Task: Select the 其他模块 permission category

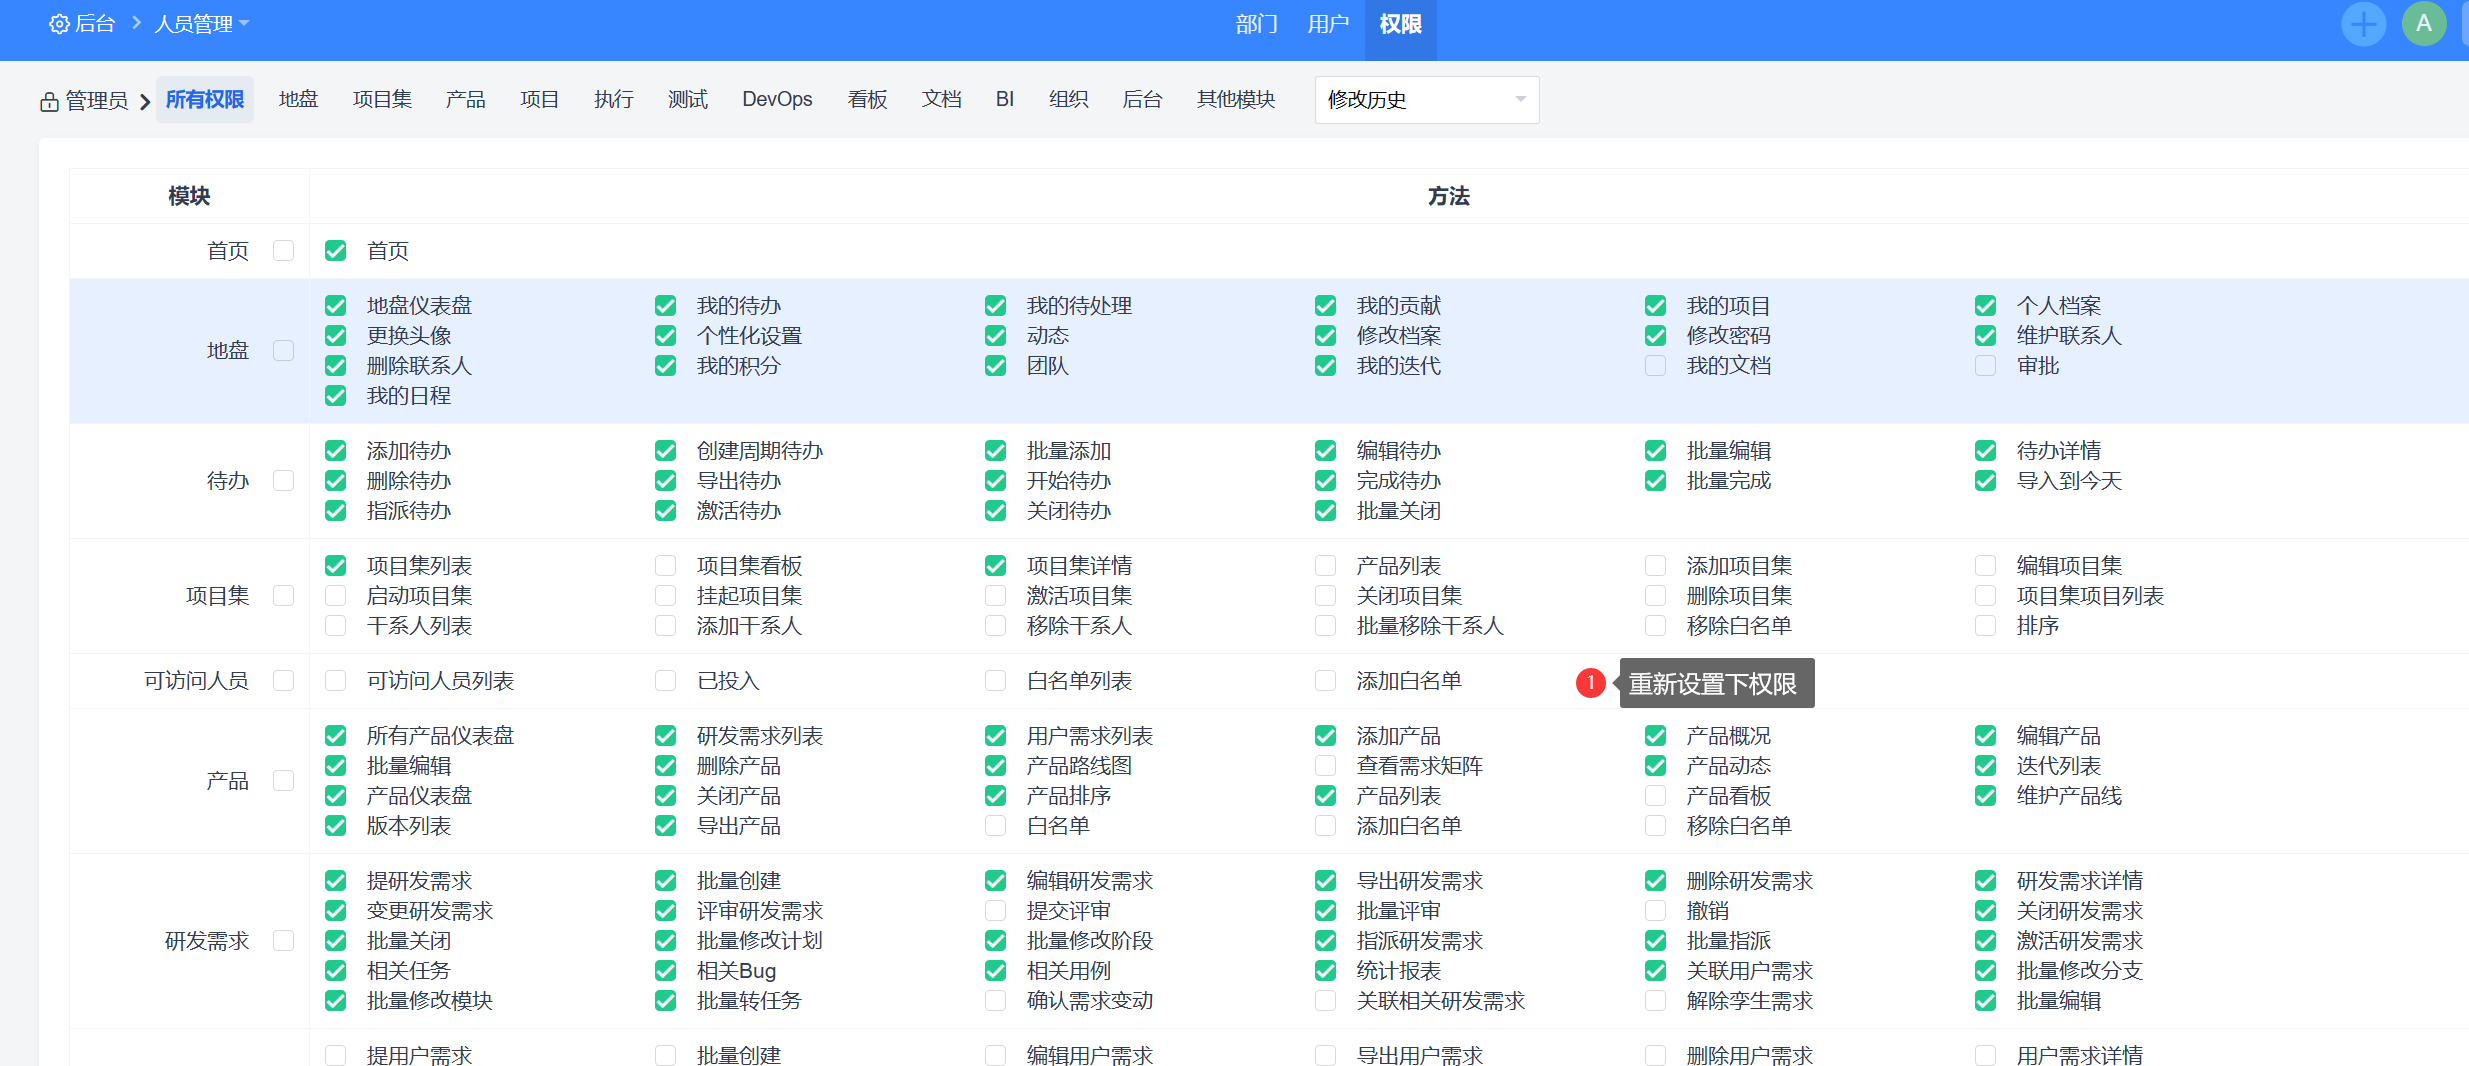Action: click(1235, 99)
